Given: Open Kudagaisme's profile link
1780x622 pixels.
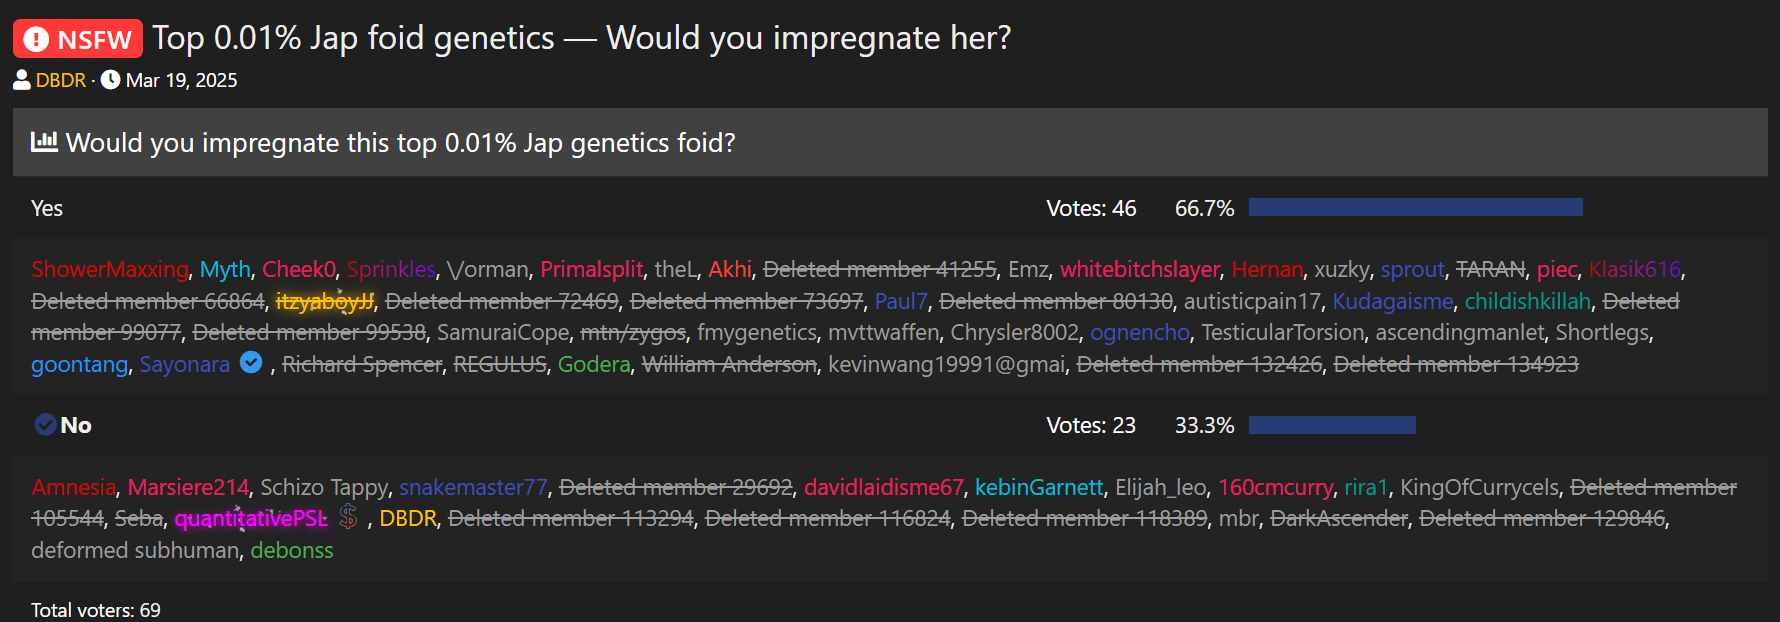Looking at the screenshot, I should [x=1392, y=301].
